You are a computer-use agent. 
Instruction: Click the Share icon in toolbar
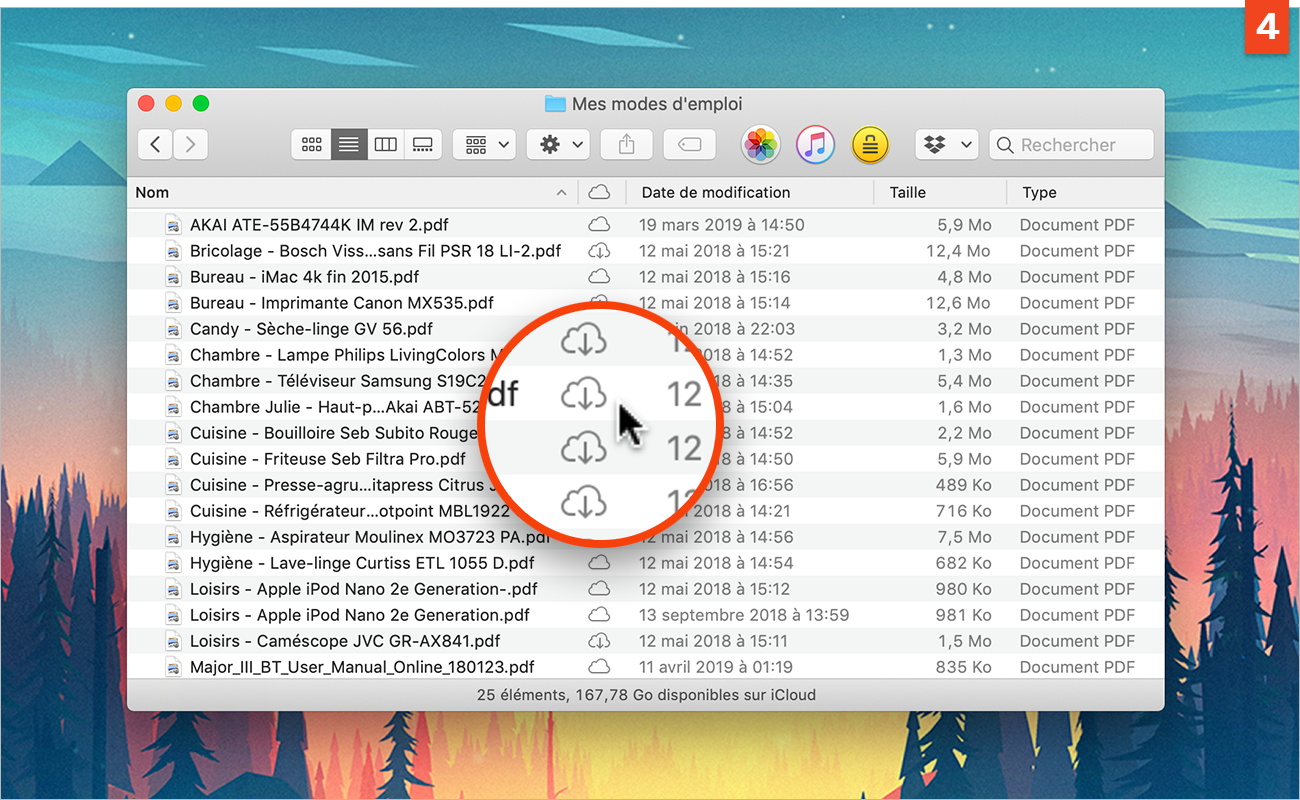point(626,145)
